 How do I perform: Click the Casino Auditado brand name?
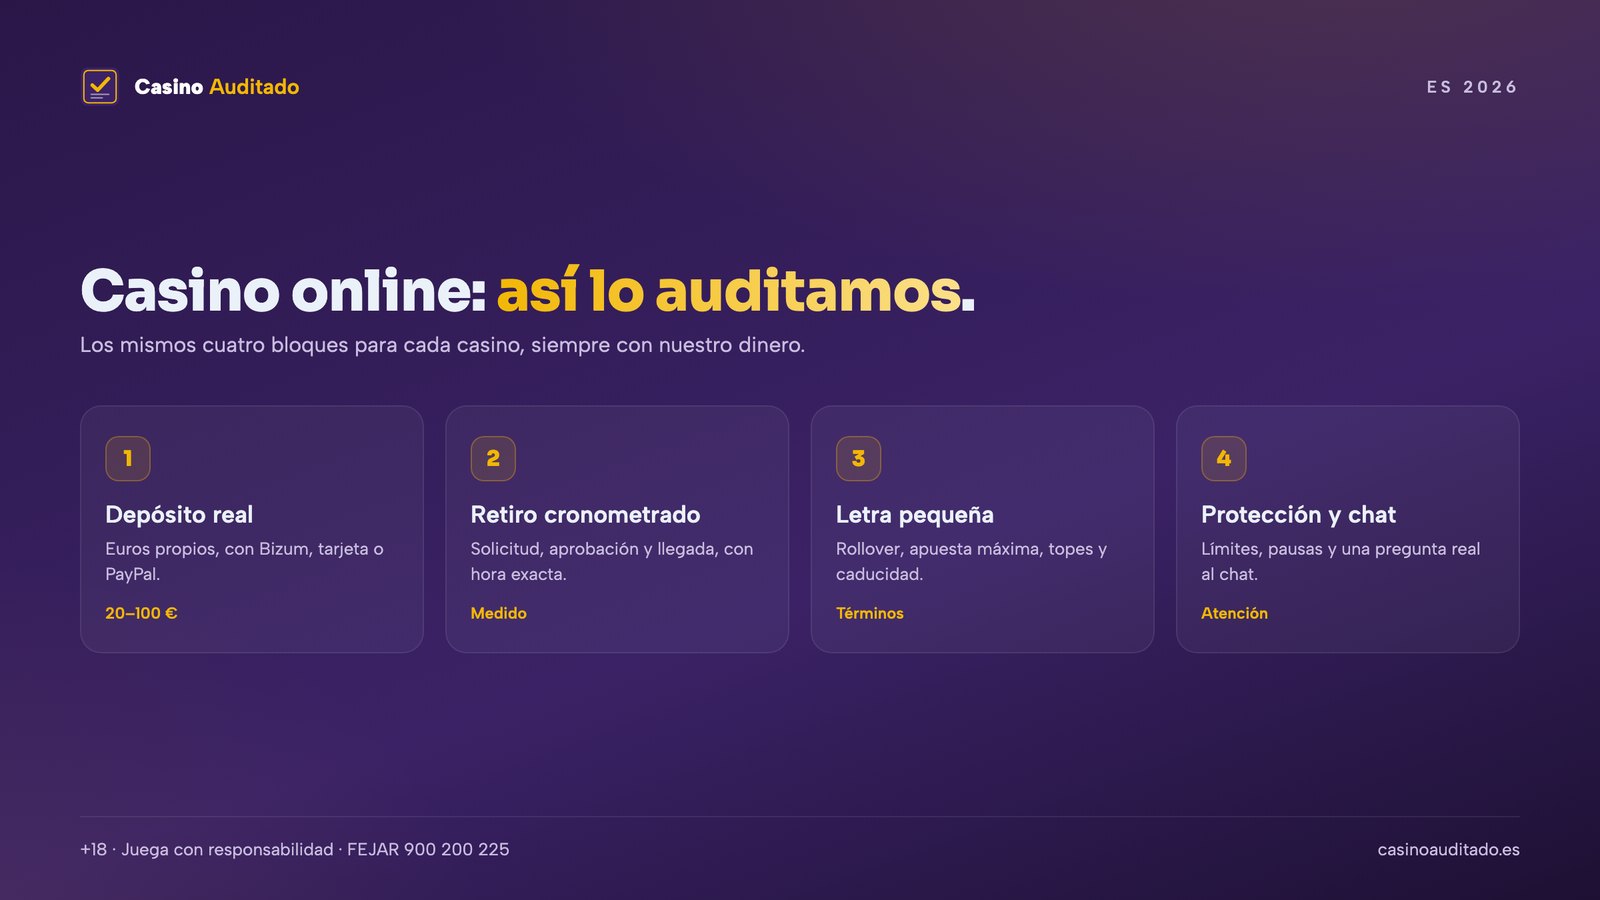(x=216, y=87)
